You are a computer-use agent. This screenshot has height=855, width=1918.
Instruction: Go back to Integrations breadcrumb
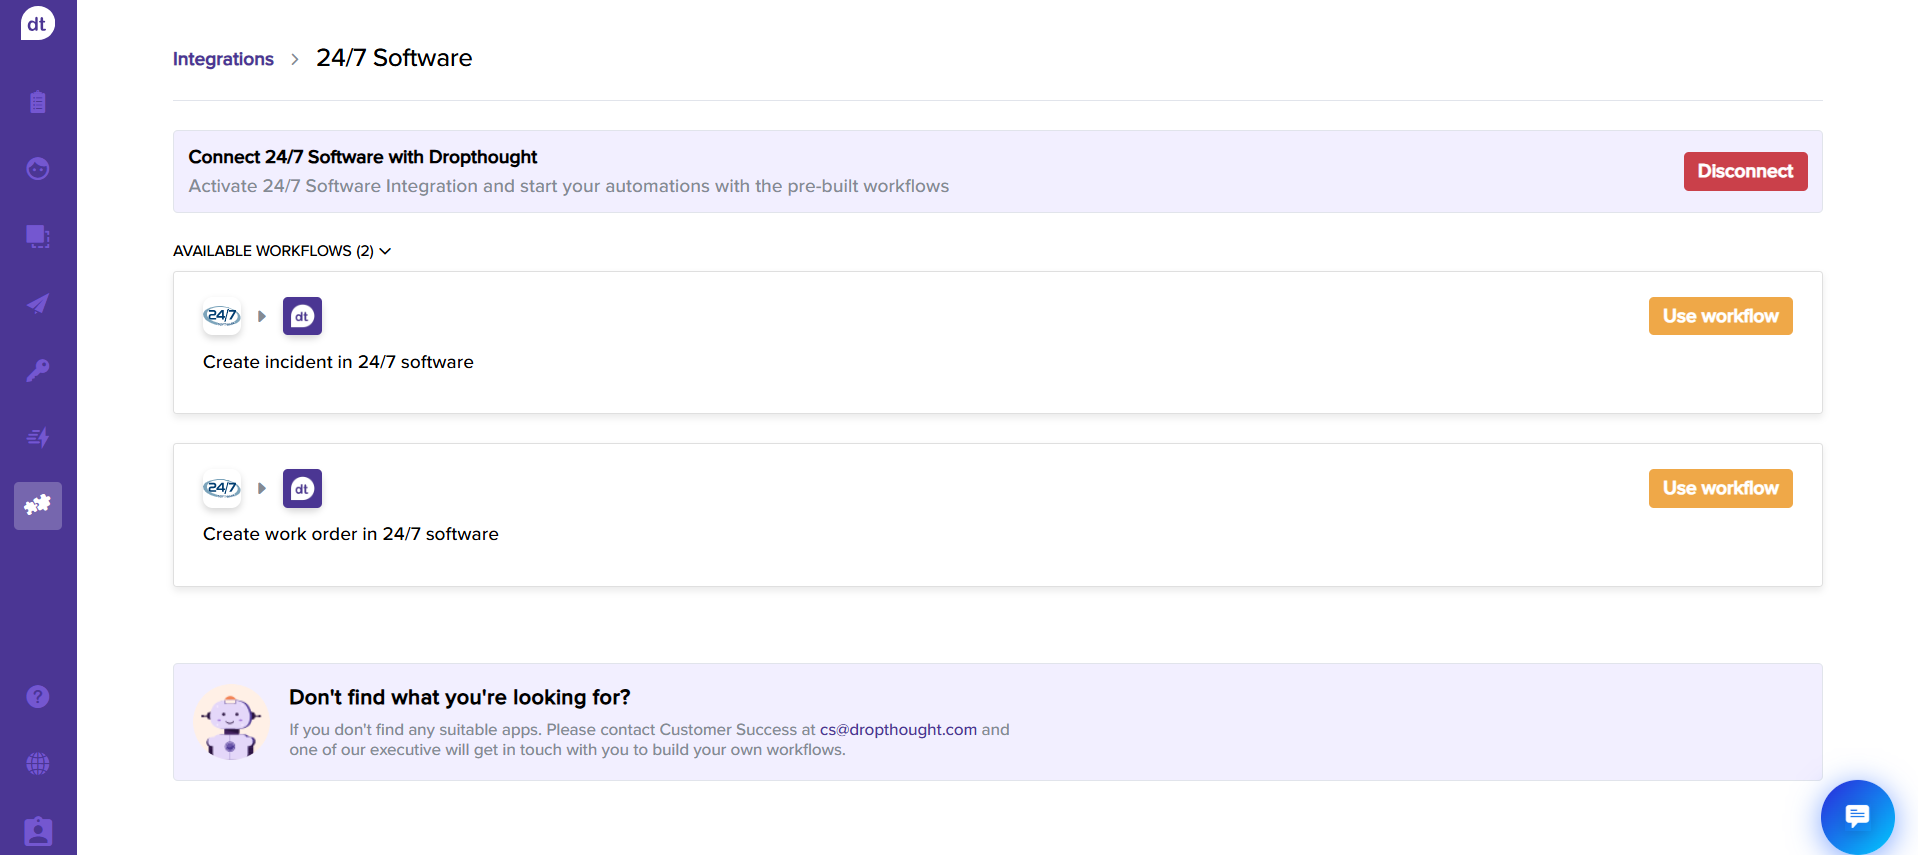223,59
